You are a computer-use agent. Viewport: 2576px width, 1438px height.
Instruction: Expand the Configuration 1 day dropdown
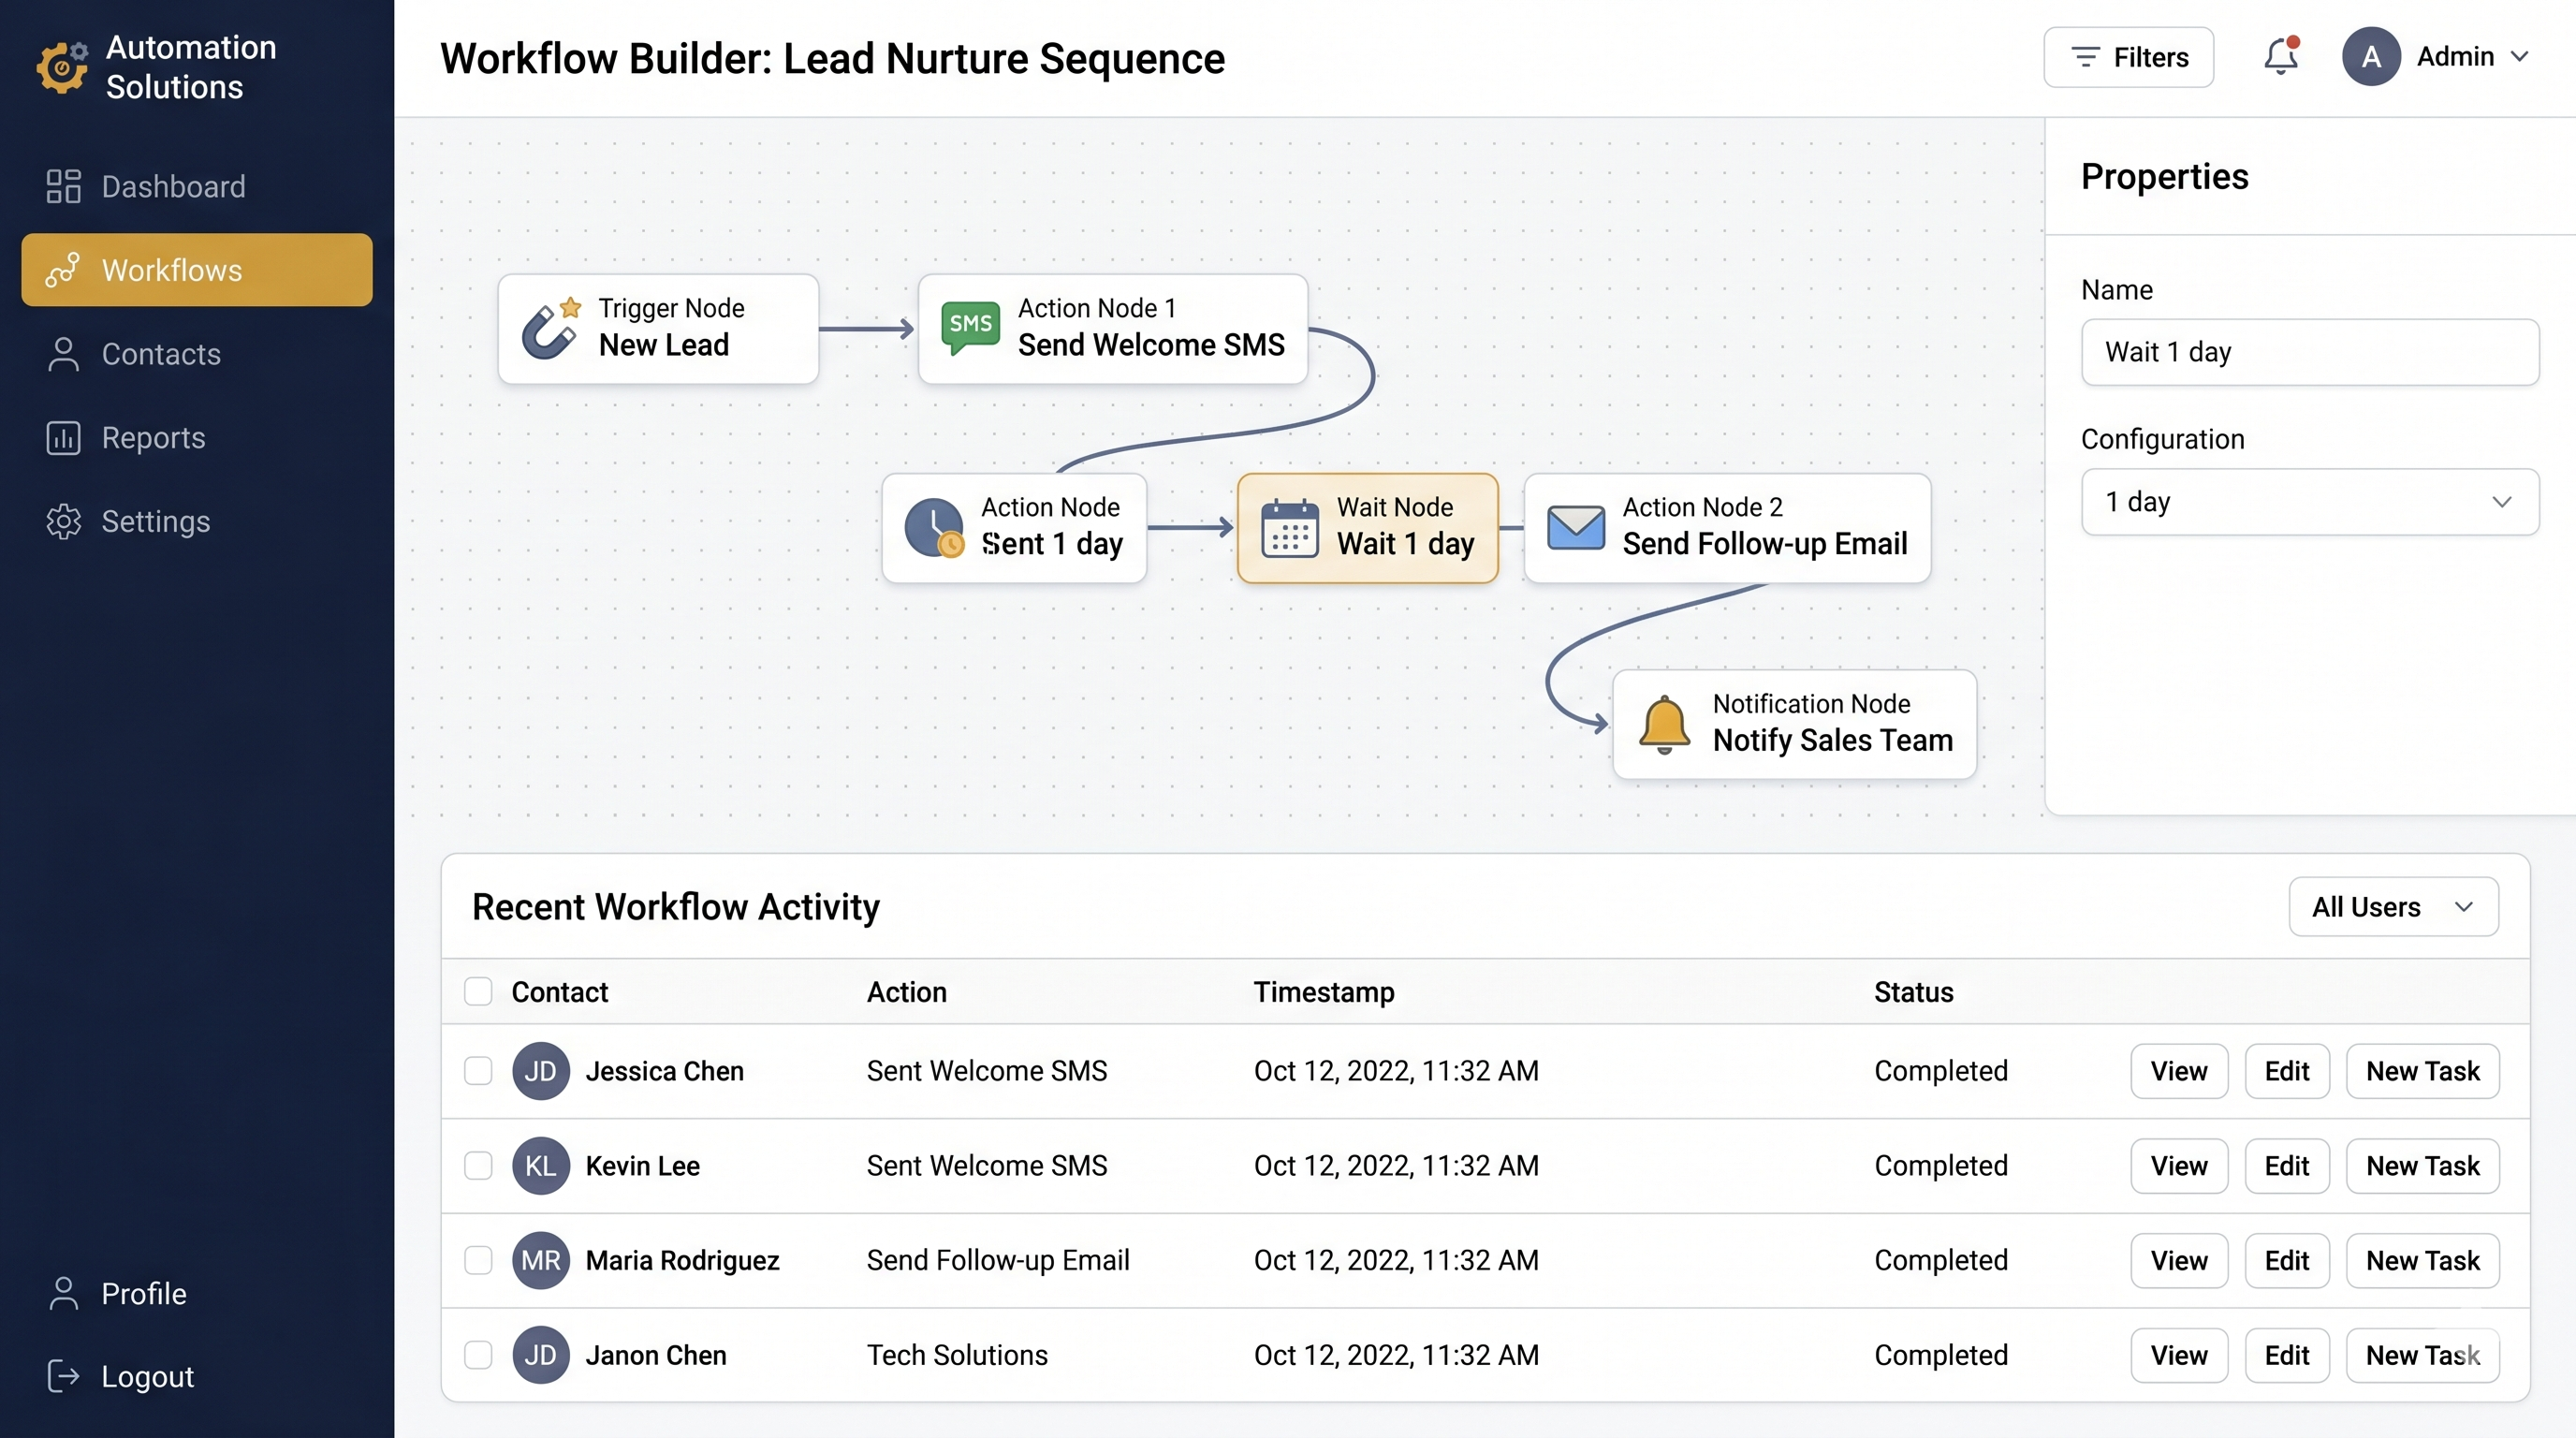[x=2309, y=502]
